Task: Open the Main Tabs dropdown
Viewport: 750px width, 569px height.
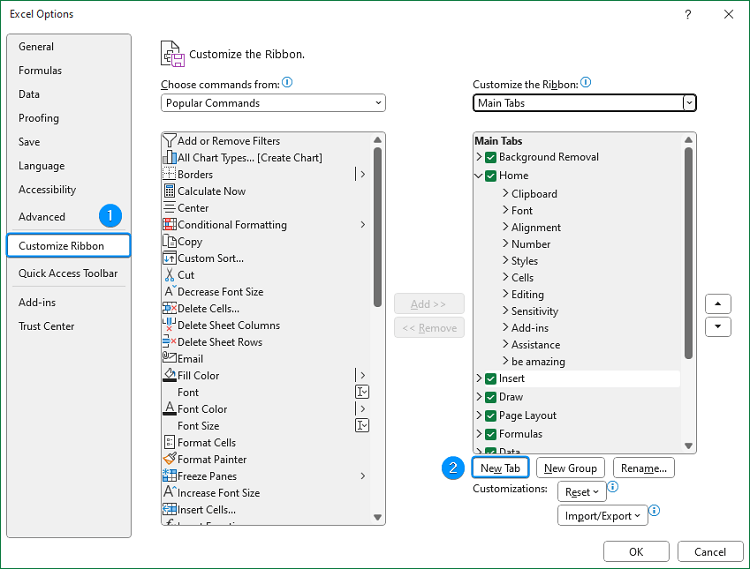Action: 585,103
